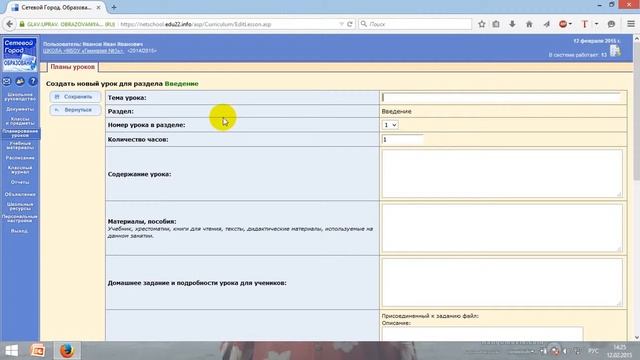
Task: Open the mail envelope icon in sidebar
Action: 7,82
